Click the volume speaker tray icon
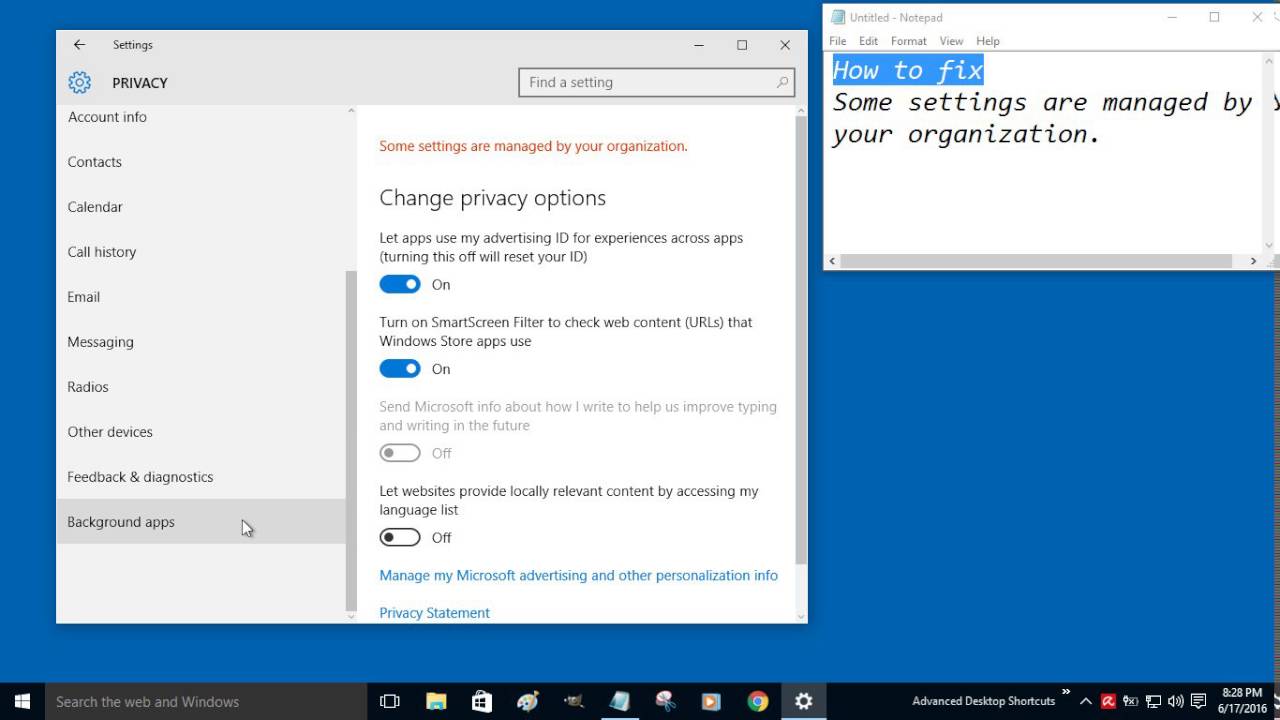Screen dimensions: 1280x720 tap(1176, 701)
